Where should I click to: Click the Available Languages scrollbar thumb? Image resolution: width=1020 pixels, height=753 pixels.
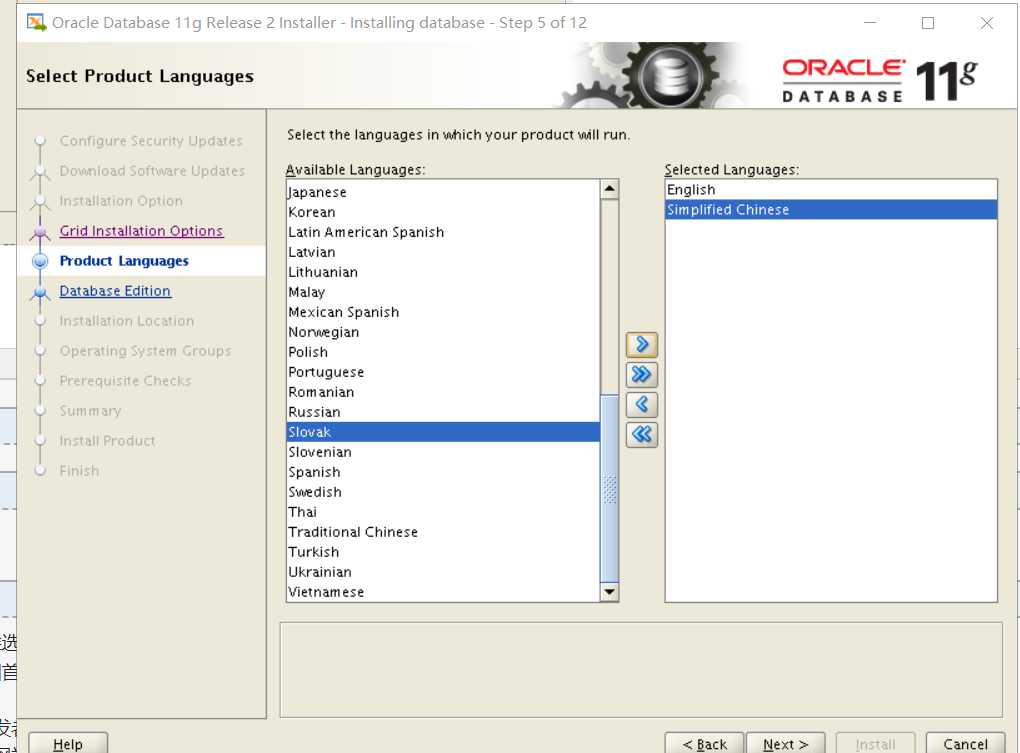tap(609, 488)
